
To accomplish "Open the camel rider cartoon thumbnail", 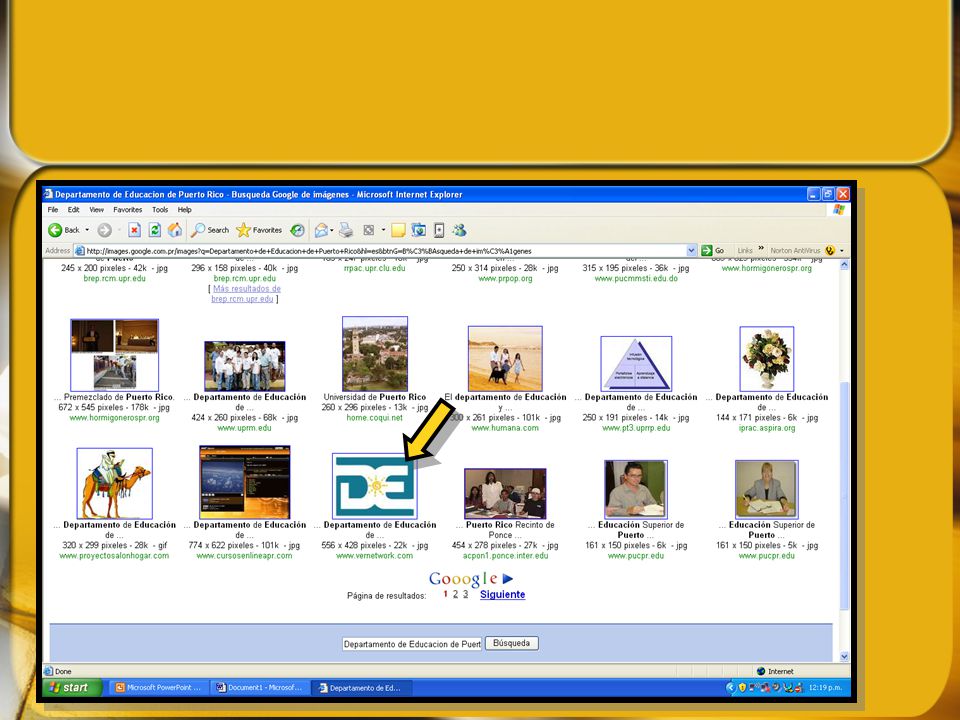I will pos(114,484).
